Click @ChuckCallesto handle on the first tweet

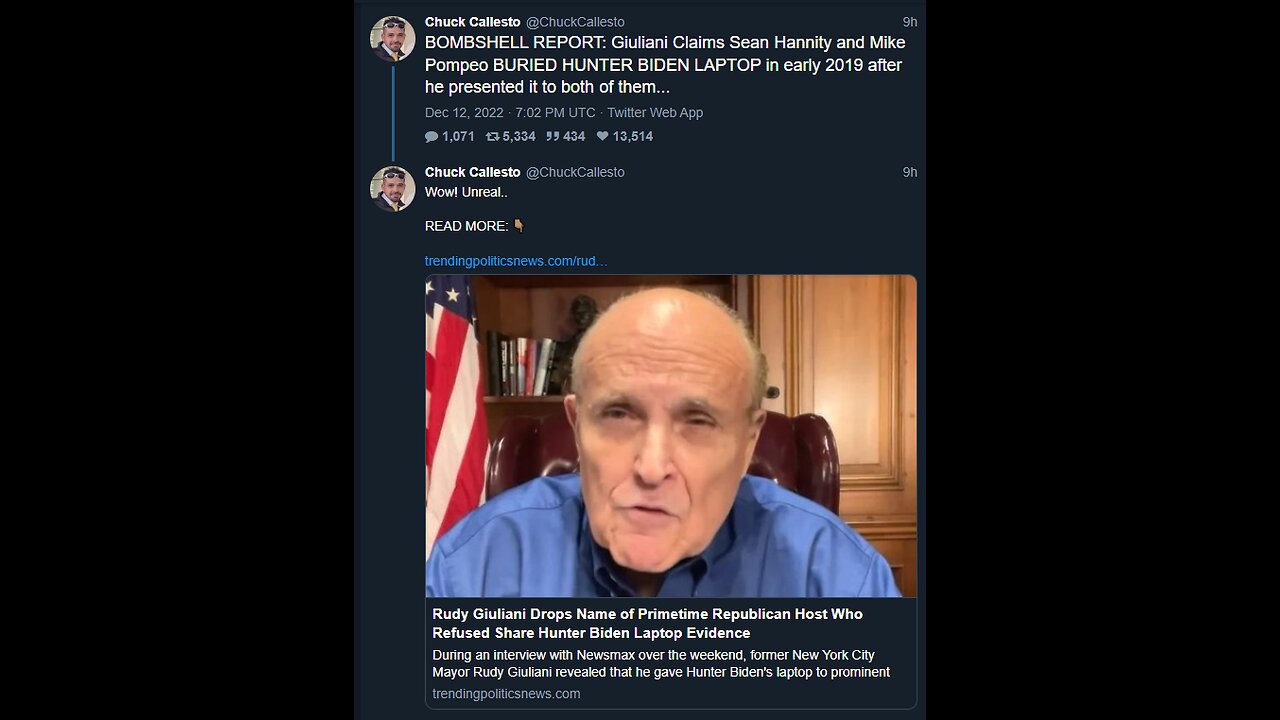tap(575, 22)
